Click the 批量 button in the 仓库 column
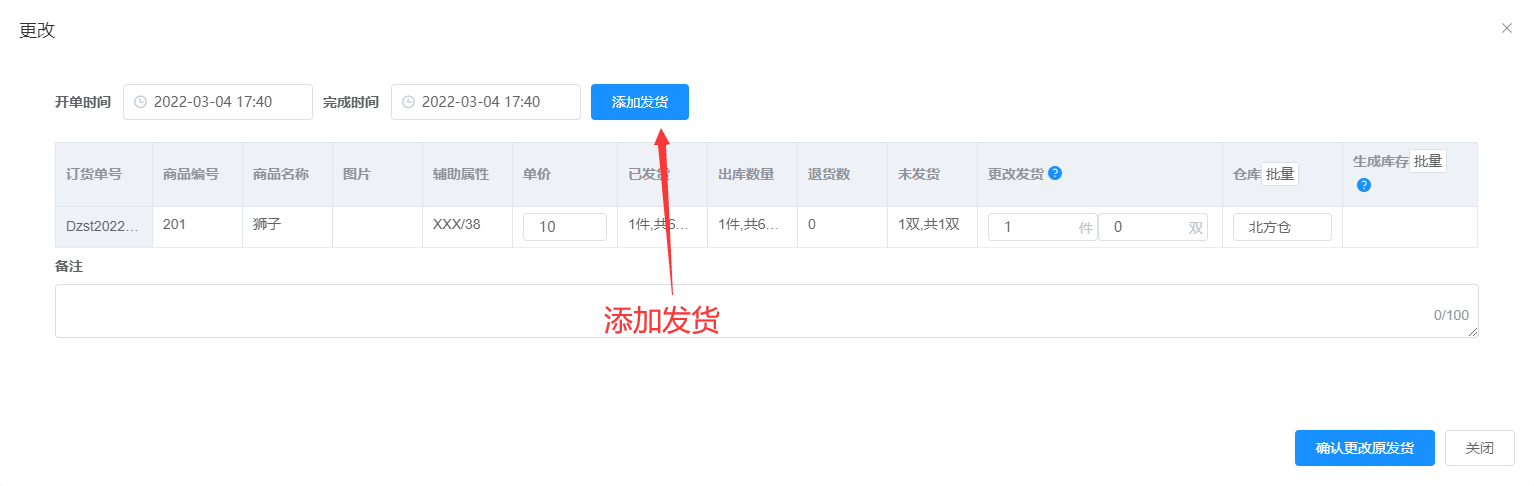 pyautogui.click(x=1279, y=174)
